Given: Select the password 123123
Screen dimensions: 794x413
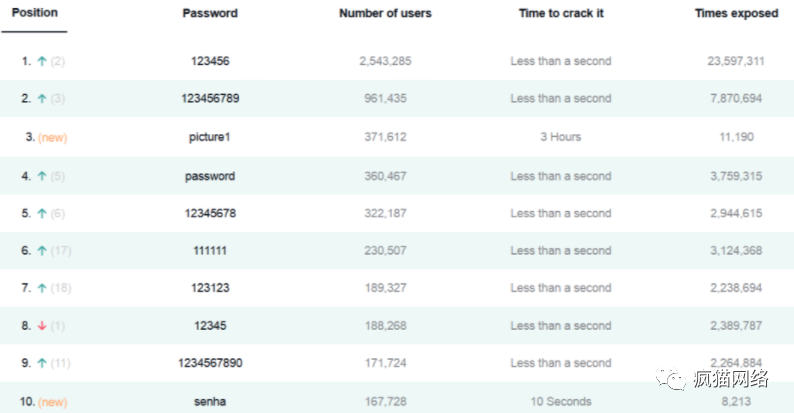Looking at the screenshot, I should (x=210, y=287).
